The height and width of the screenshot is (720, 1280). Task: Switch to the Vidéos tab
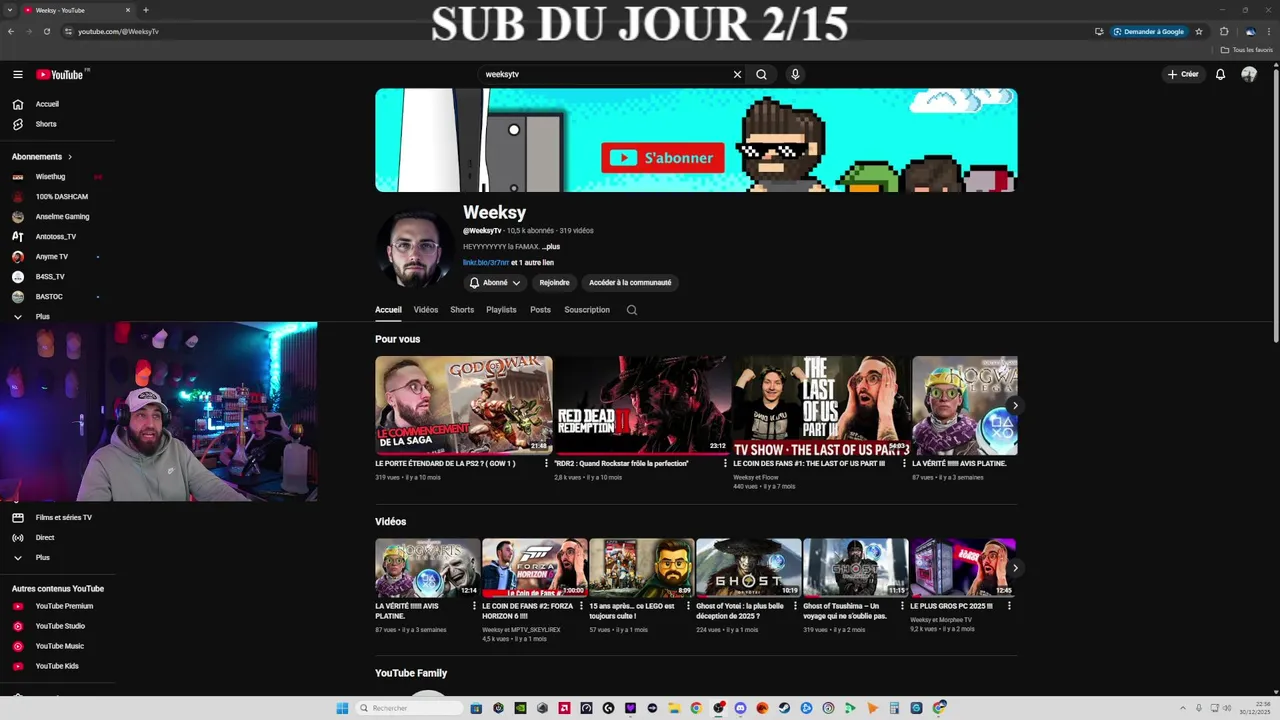click(x=426, y=310)
